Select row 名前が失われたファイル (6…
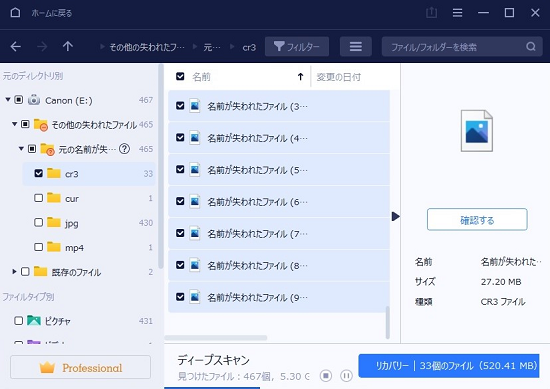The height and width of the screenshot is (389, 550). tap(279, 201)
